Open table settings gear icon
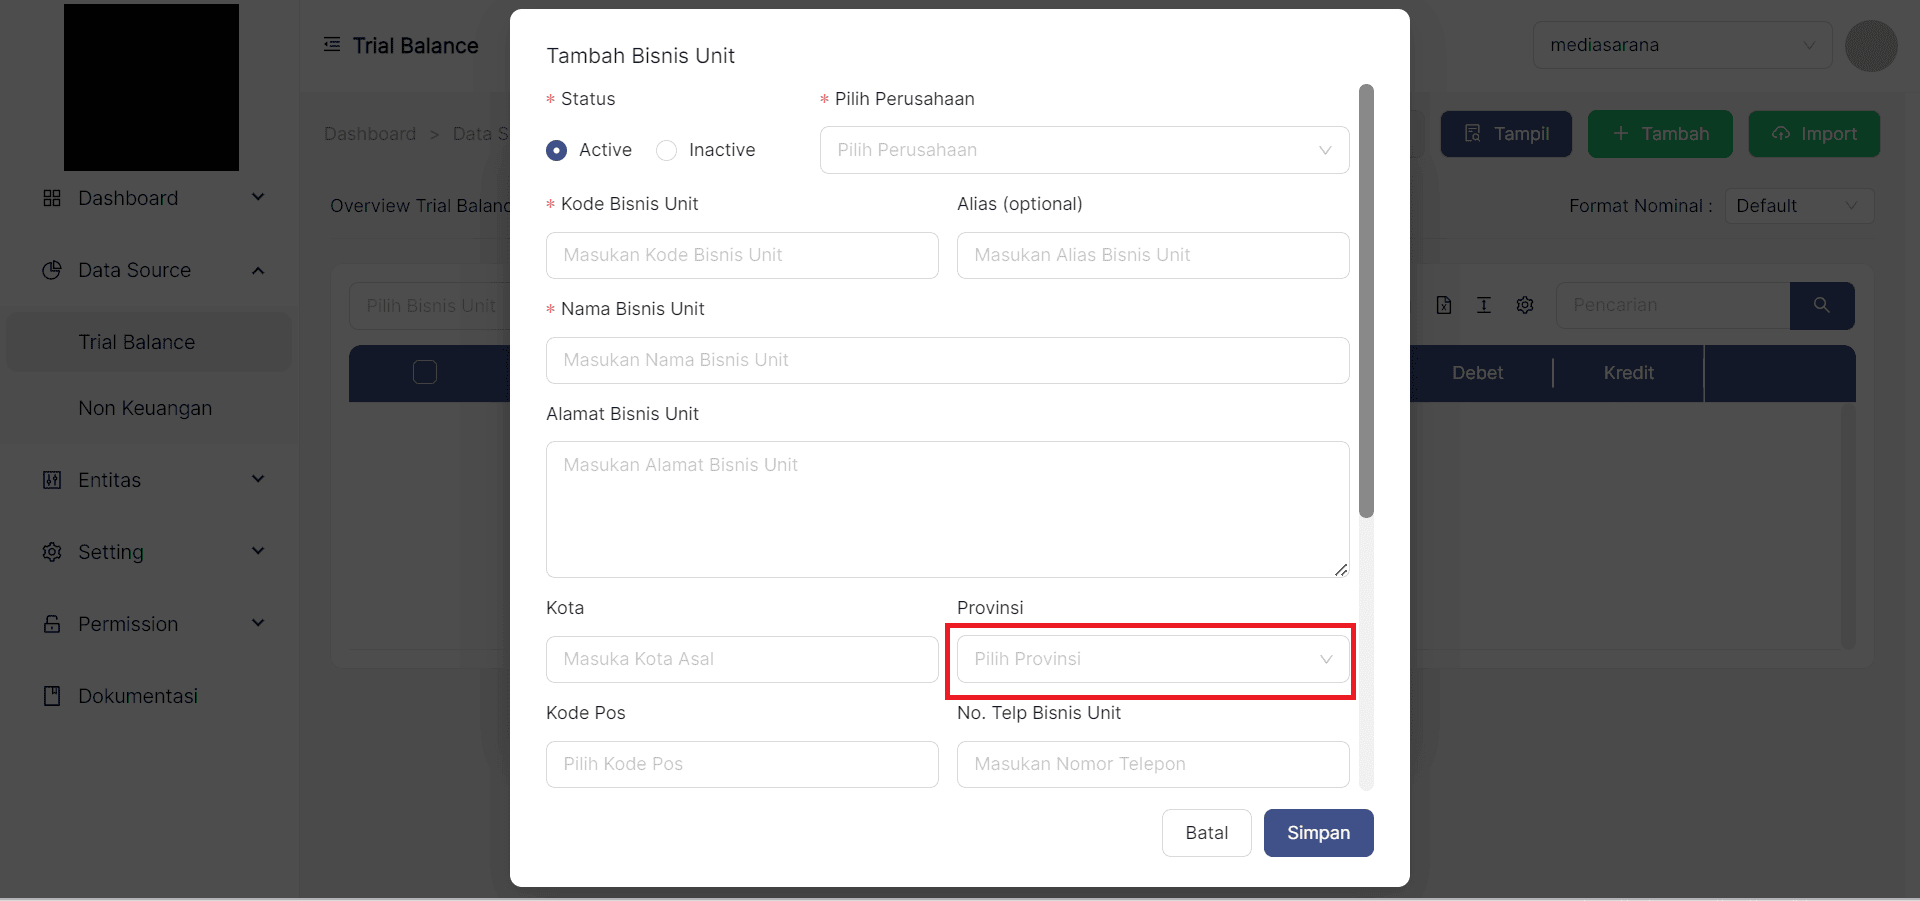Screen dimensions: 1920x901 [x=1524, y=305]
